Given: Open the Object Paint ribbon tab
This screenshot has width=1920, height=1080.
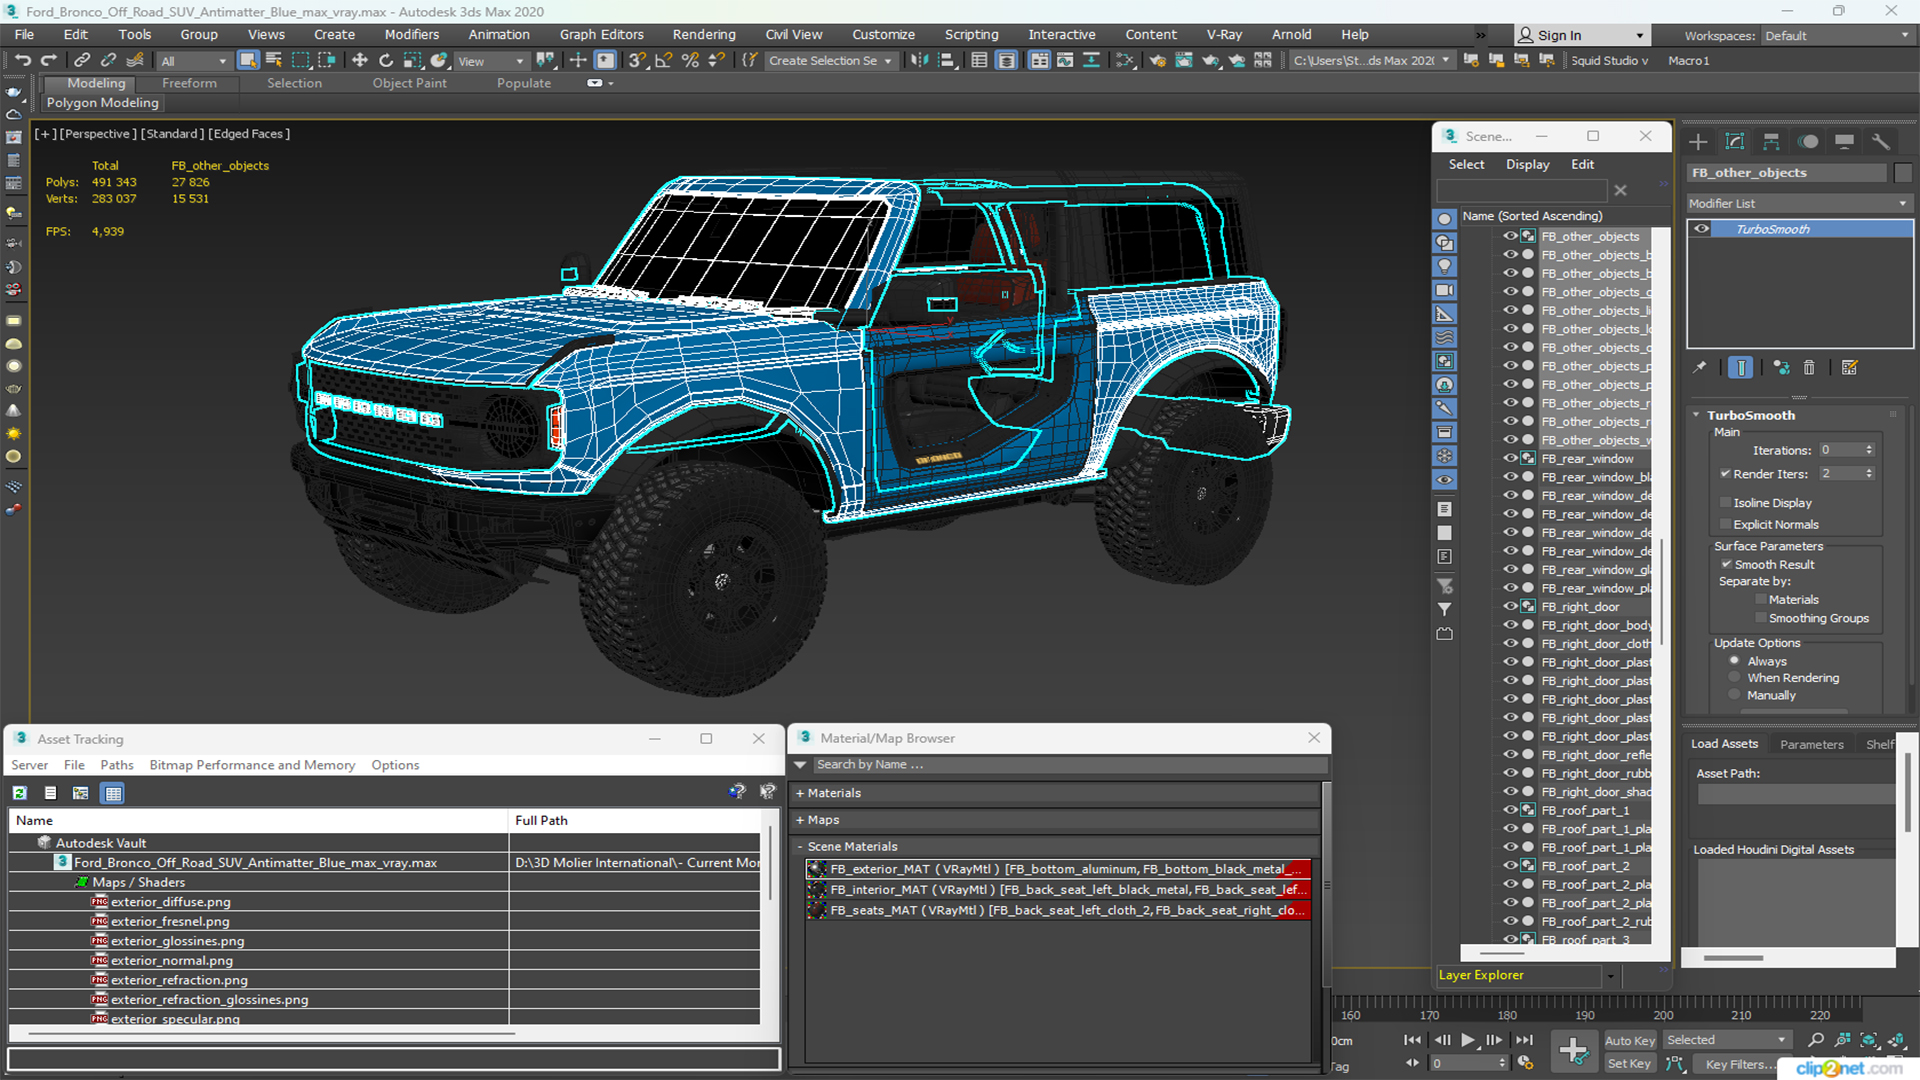Looking at the screenshot, I should pyautogui.click(x=409, y=83).
